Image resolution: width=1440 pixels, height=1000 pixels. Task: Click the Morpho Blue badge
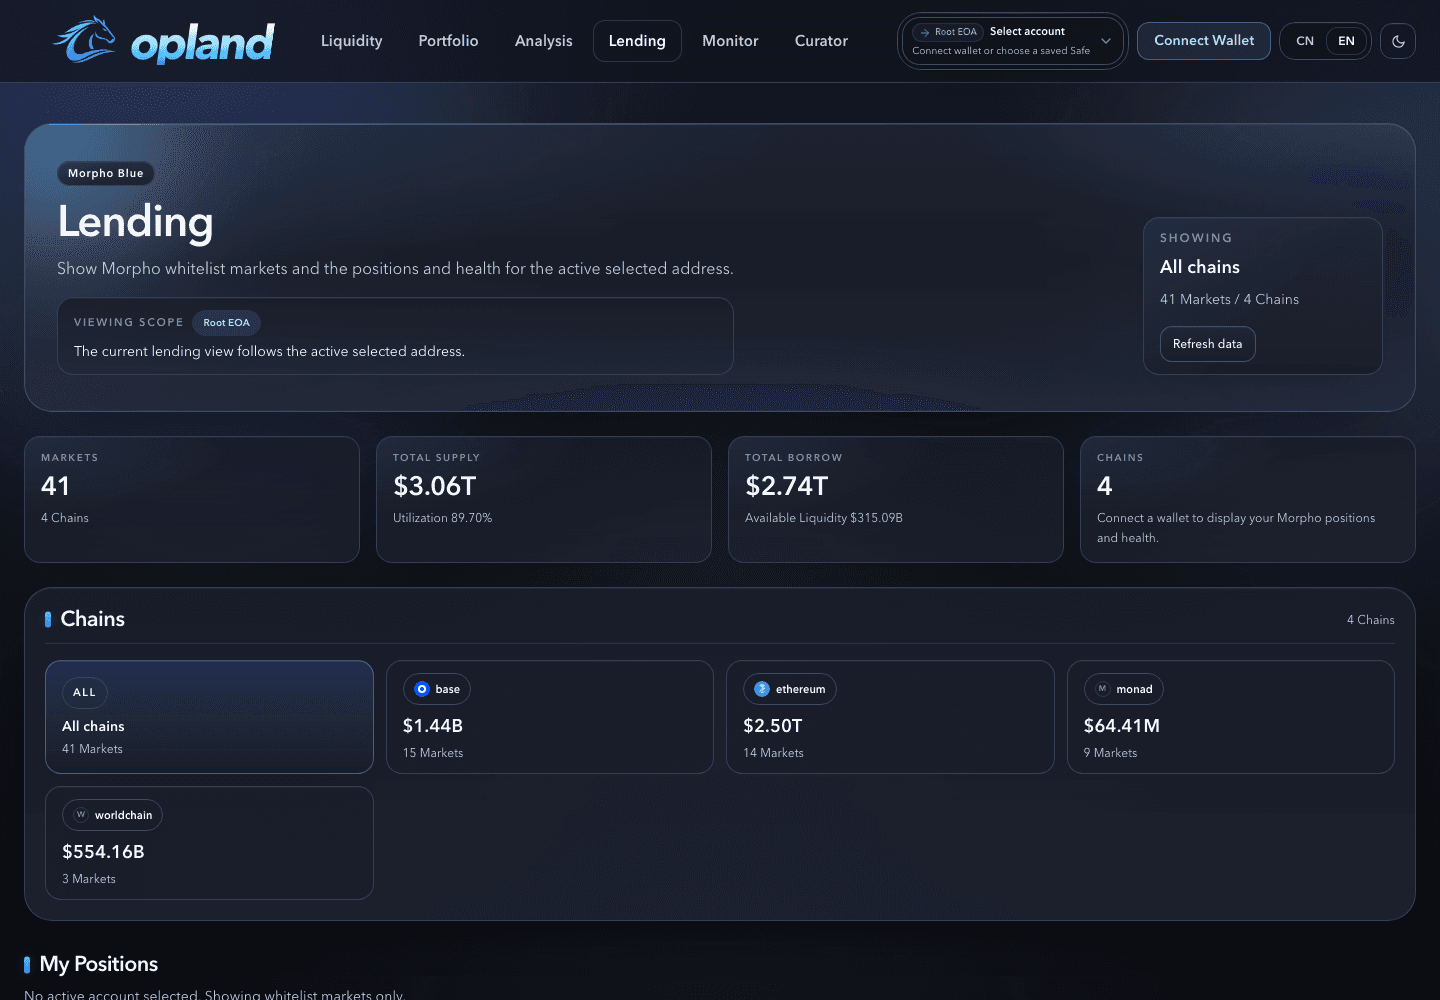(x=106, y=174)
